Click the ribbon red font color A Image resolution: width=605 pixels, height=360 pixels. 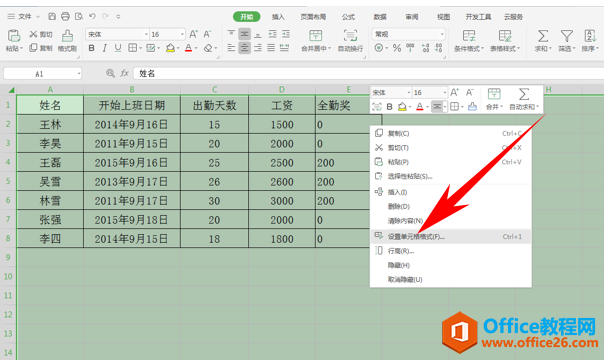188,48
